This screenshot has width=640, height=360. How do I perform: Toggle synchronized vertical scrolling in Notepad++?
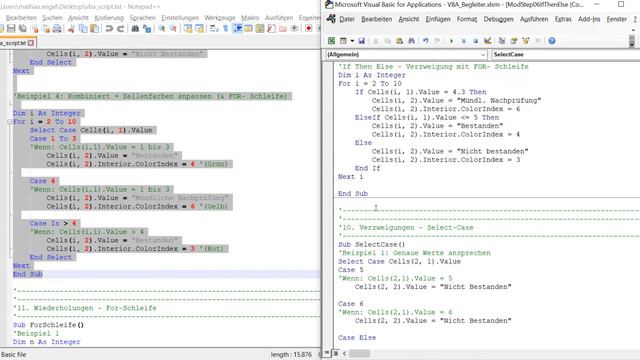coord(188,29)
